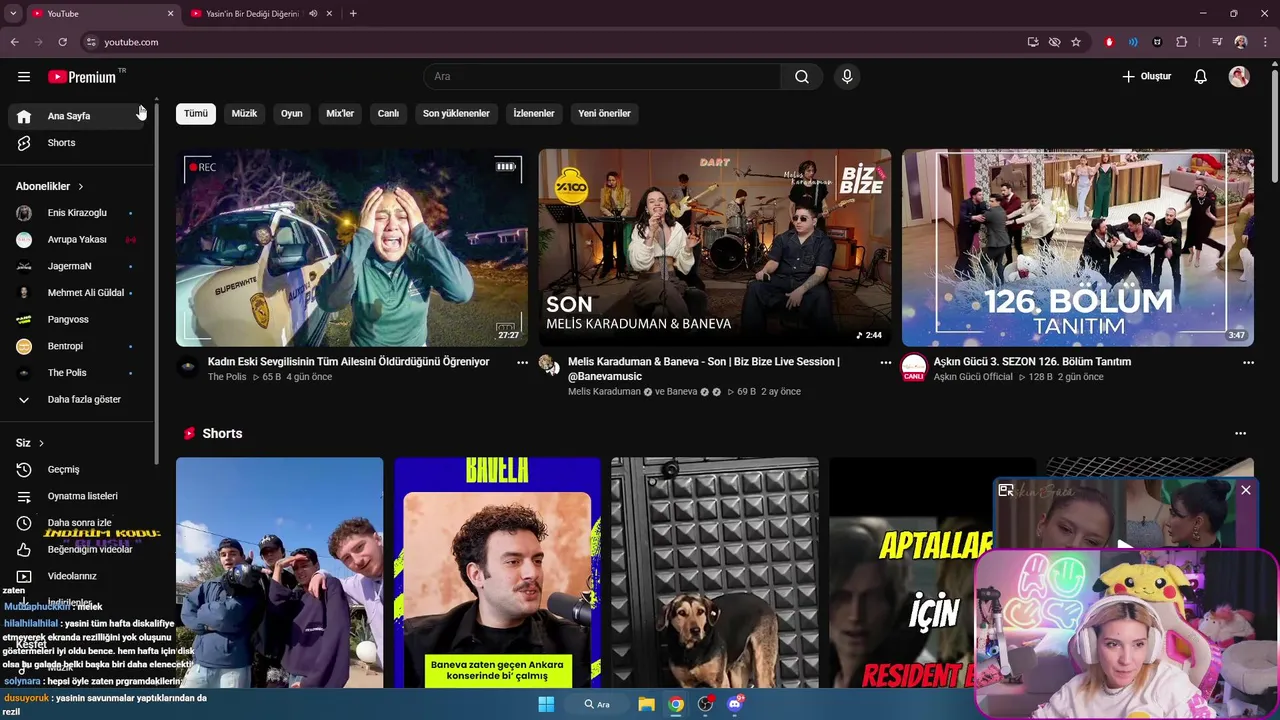
Task: Open the YouTube account avatar menu
Action: pos(1239,76)
